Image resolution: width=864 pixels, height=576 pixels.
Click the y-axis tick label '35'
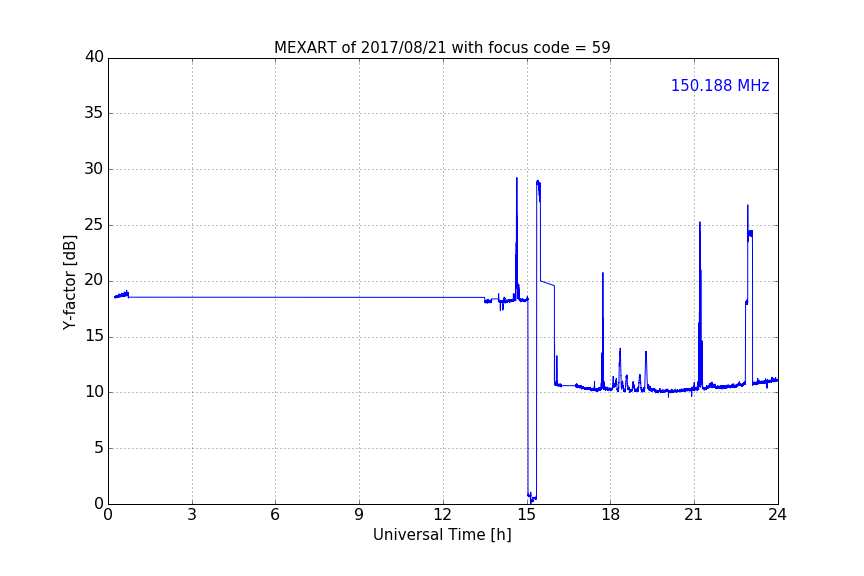(x=94, y=113)
